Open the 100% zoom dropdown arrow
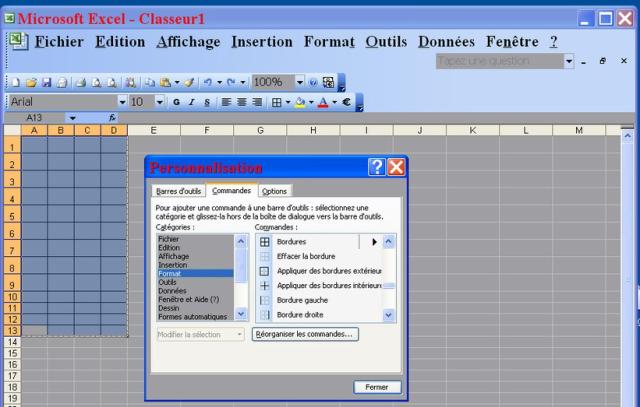 click(300, 82)
